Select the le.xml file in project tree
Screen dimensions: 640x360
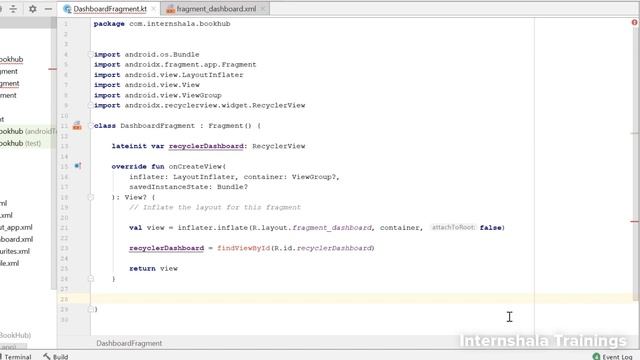point(9,263)
